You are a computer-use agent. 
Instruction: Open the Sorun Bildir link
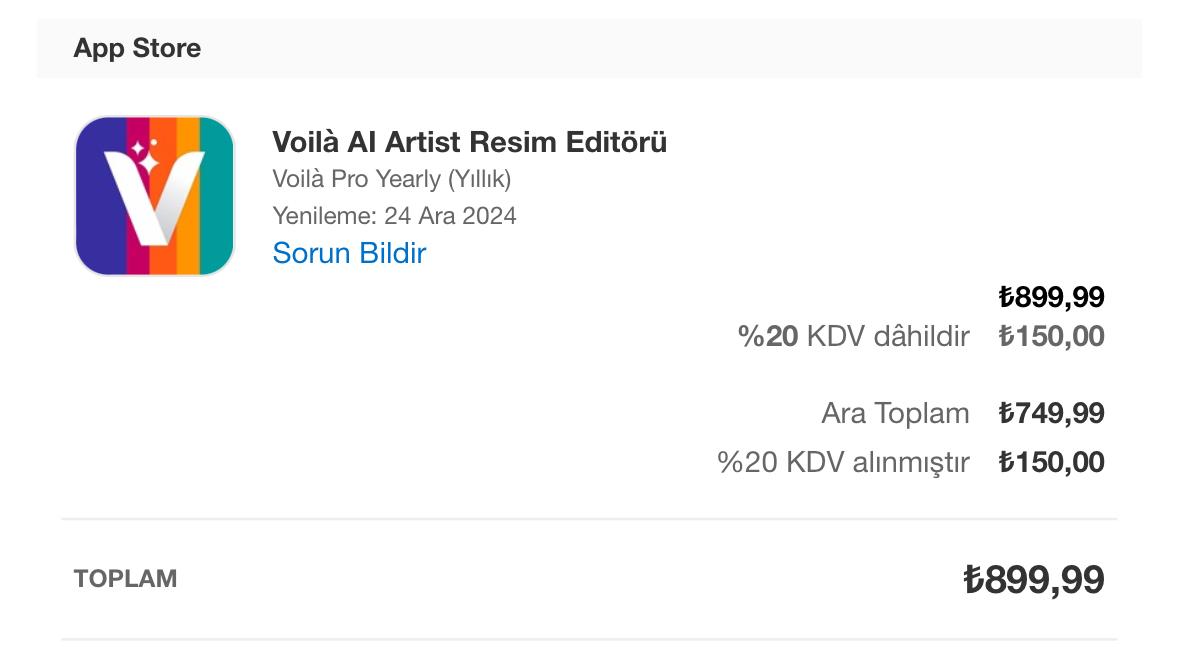[348, 253]
